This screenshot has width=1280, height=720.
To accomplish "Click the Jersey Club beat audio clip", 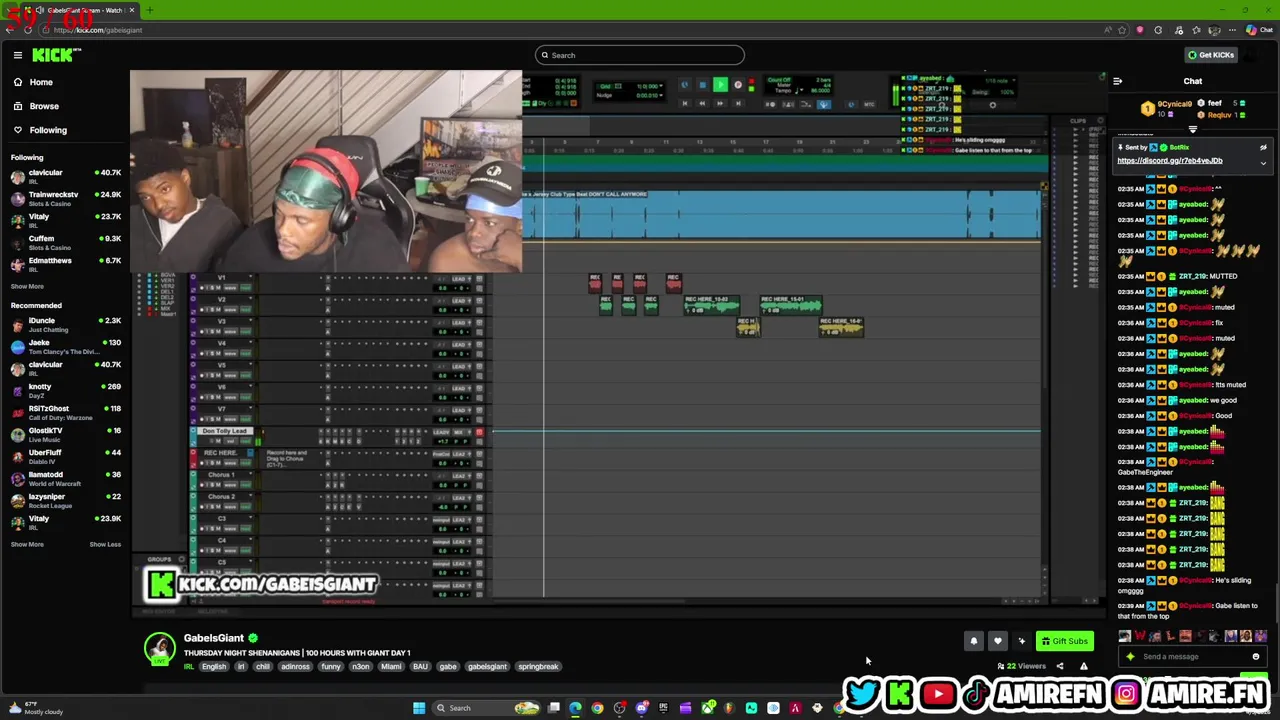I will click(782, 215).
